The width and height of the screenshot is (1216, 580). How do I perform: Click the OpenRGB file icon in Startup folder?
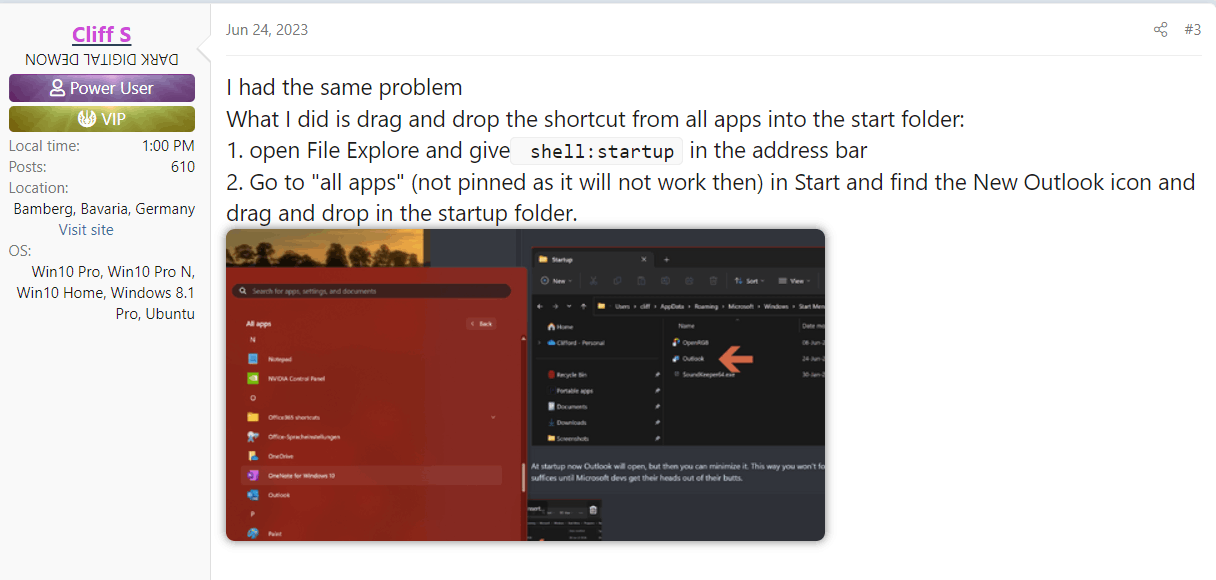[676, 343]
